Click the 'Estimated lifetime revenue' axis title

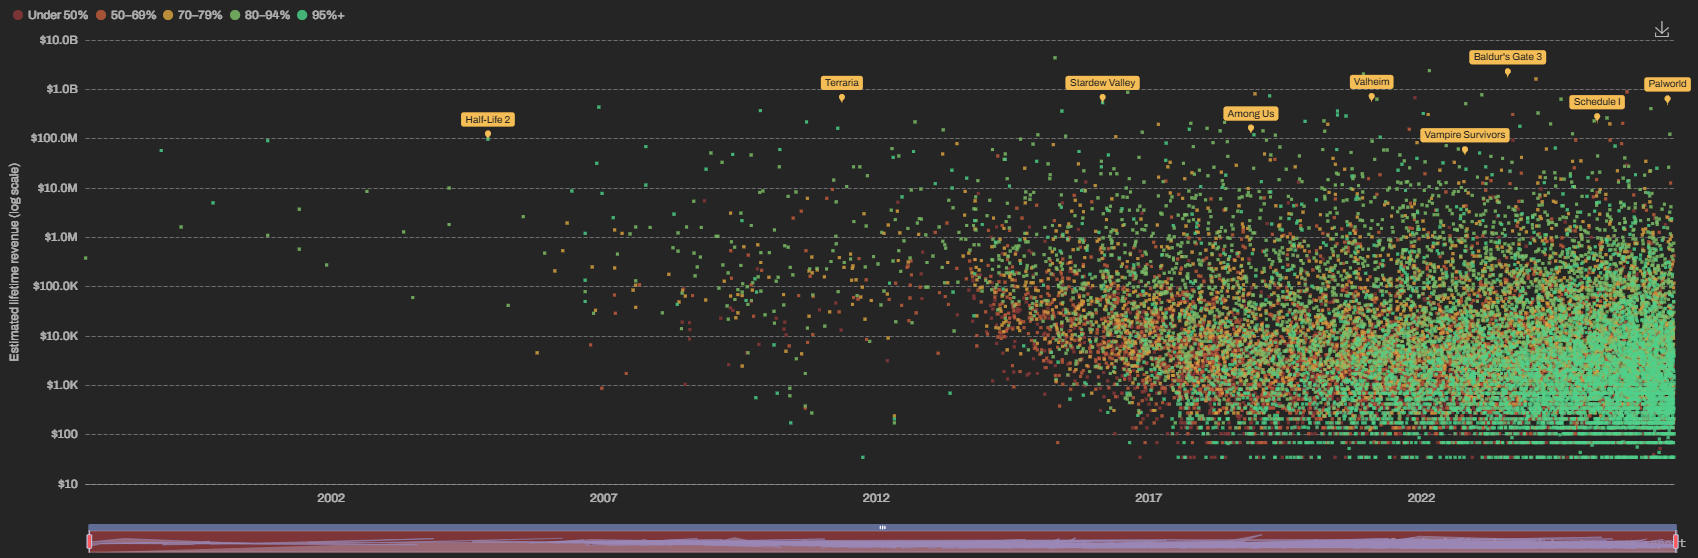(14, 262)
